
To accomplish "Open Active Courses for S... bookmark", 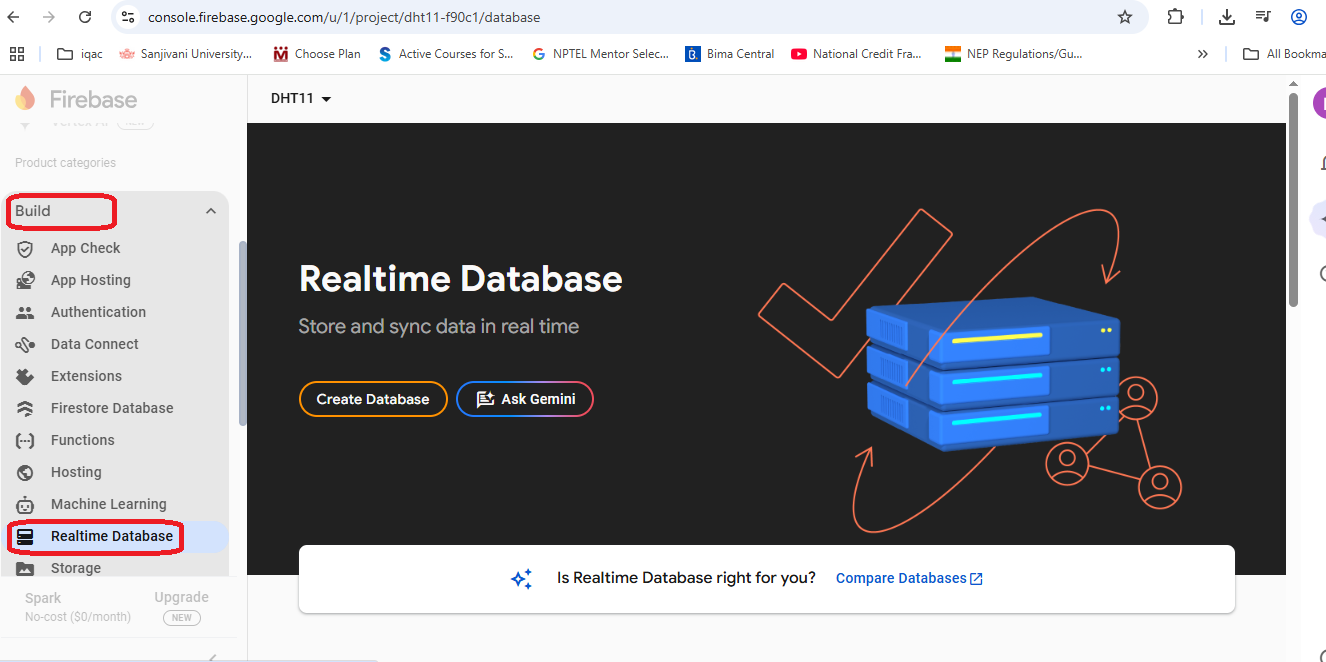I will [x=446, y=54].
